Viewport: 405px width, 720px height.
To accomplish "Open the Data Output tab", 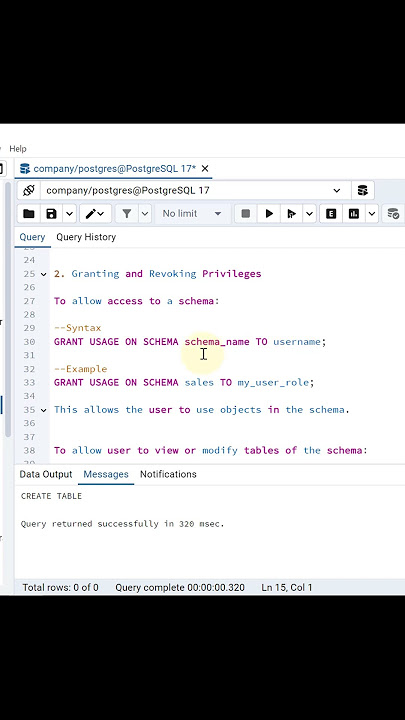I will [x=46, y=474].
